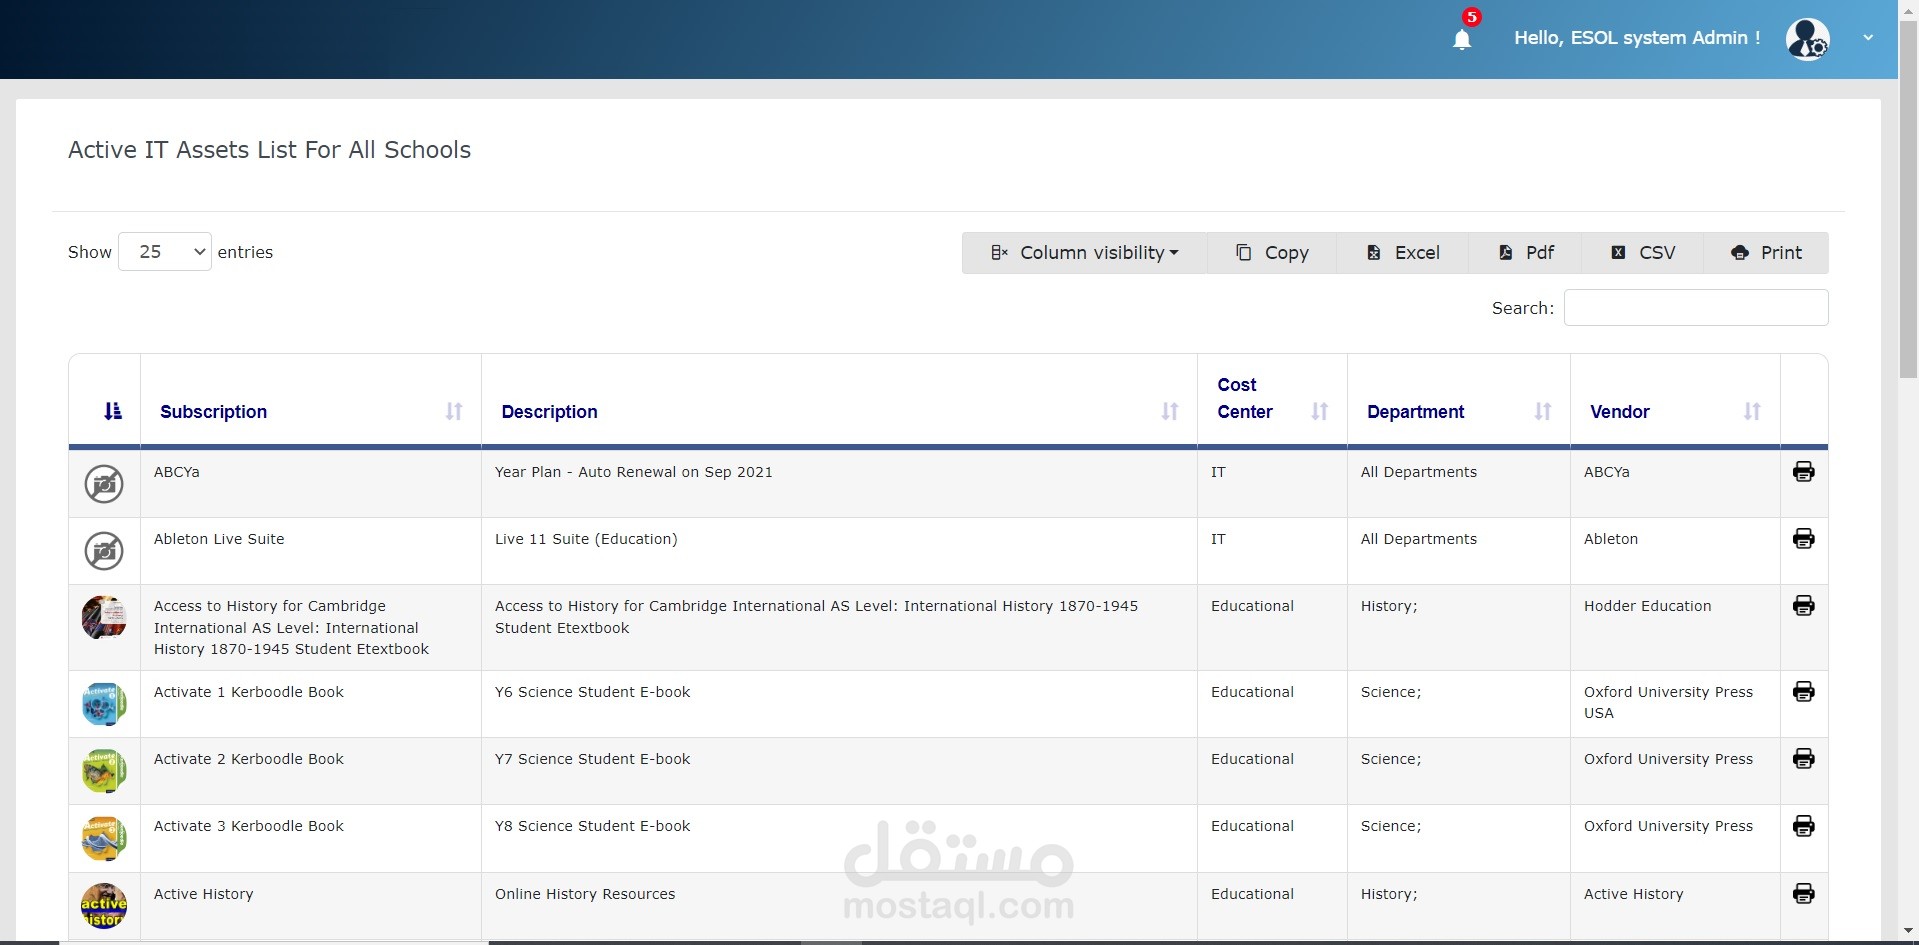Click the 'Year Plan - Auto Renewal' description
Viewport: 1919px width, 945px height.
(634, 472)
